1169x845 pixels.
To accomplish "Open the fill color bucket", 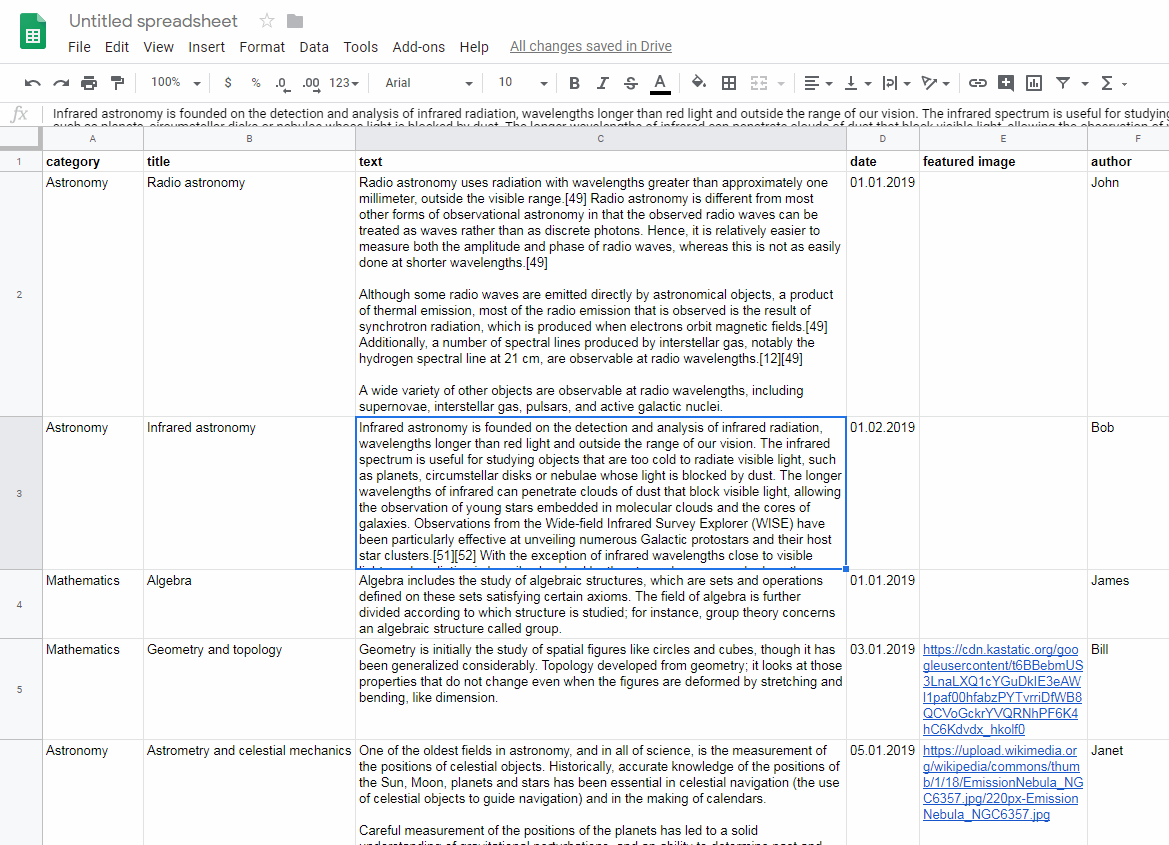I will (699, 83).
